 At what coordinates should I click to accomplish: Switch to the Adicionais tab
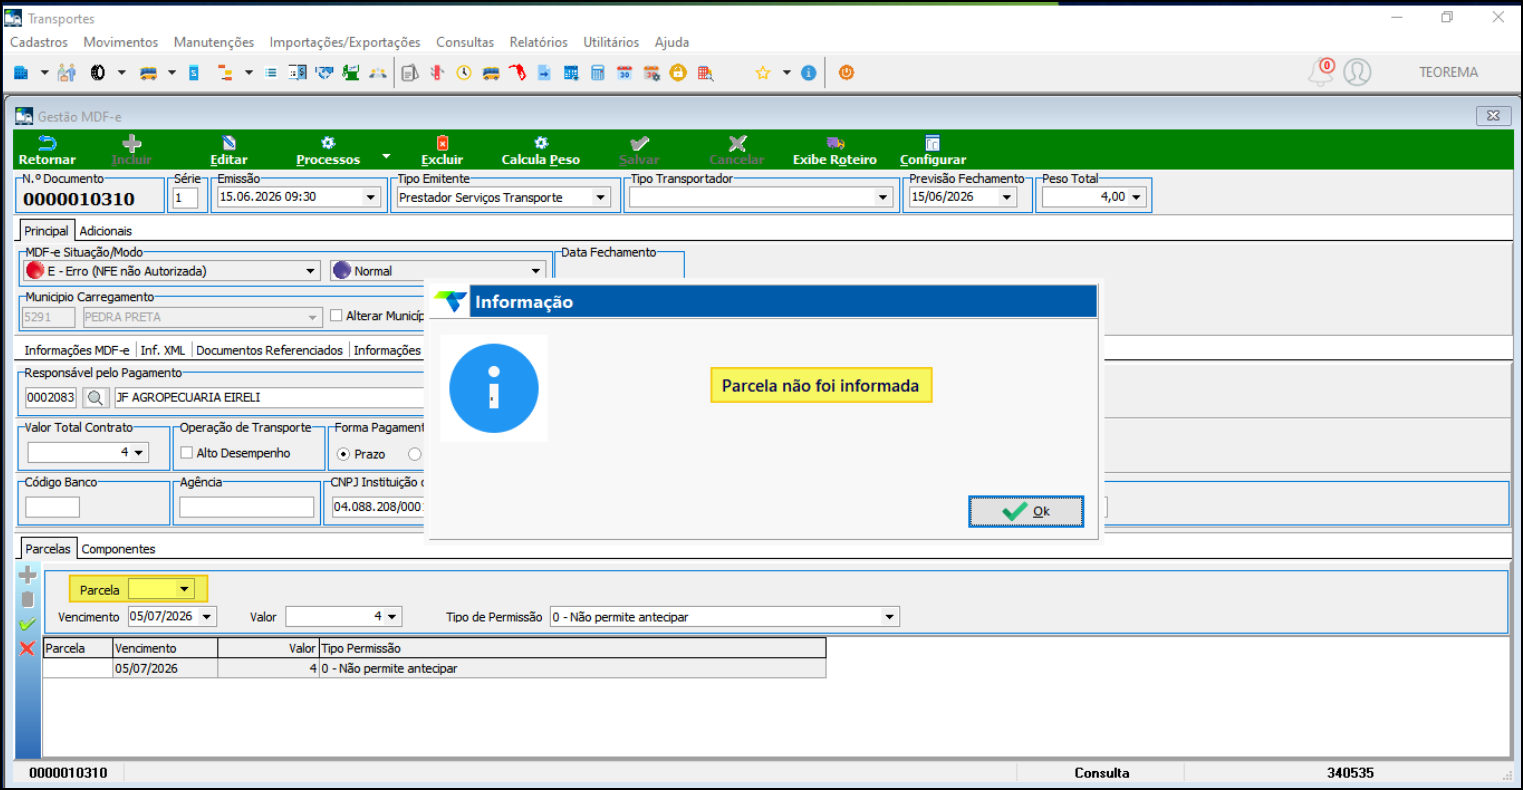[x=106, y=231]
